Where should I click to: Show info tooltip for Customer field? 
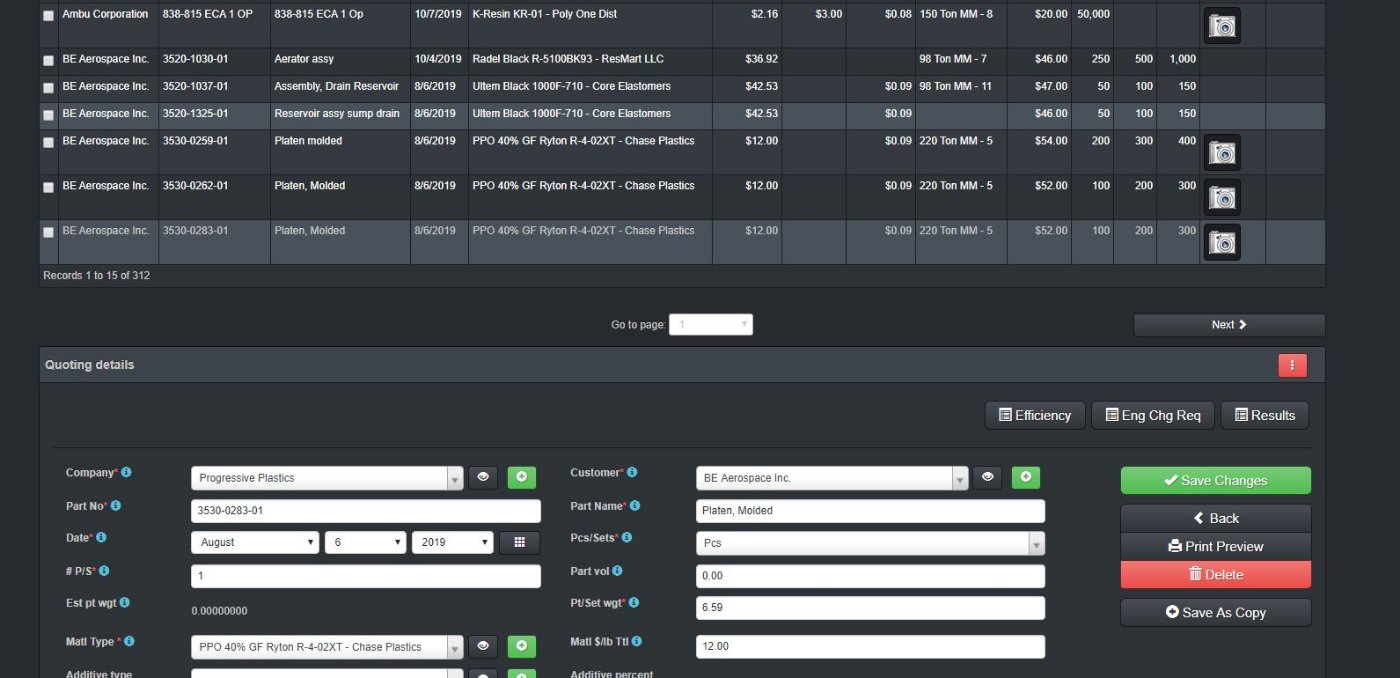coord(632,472)
